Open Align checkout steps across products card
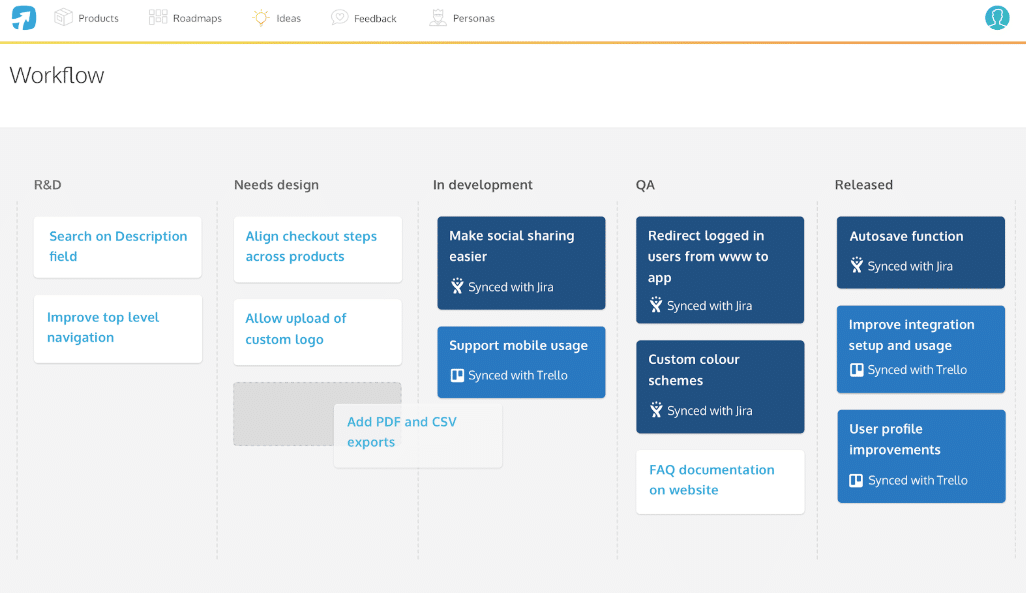Screen dimensions: 1026x593 tap(317, 249)
